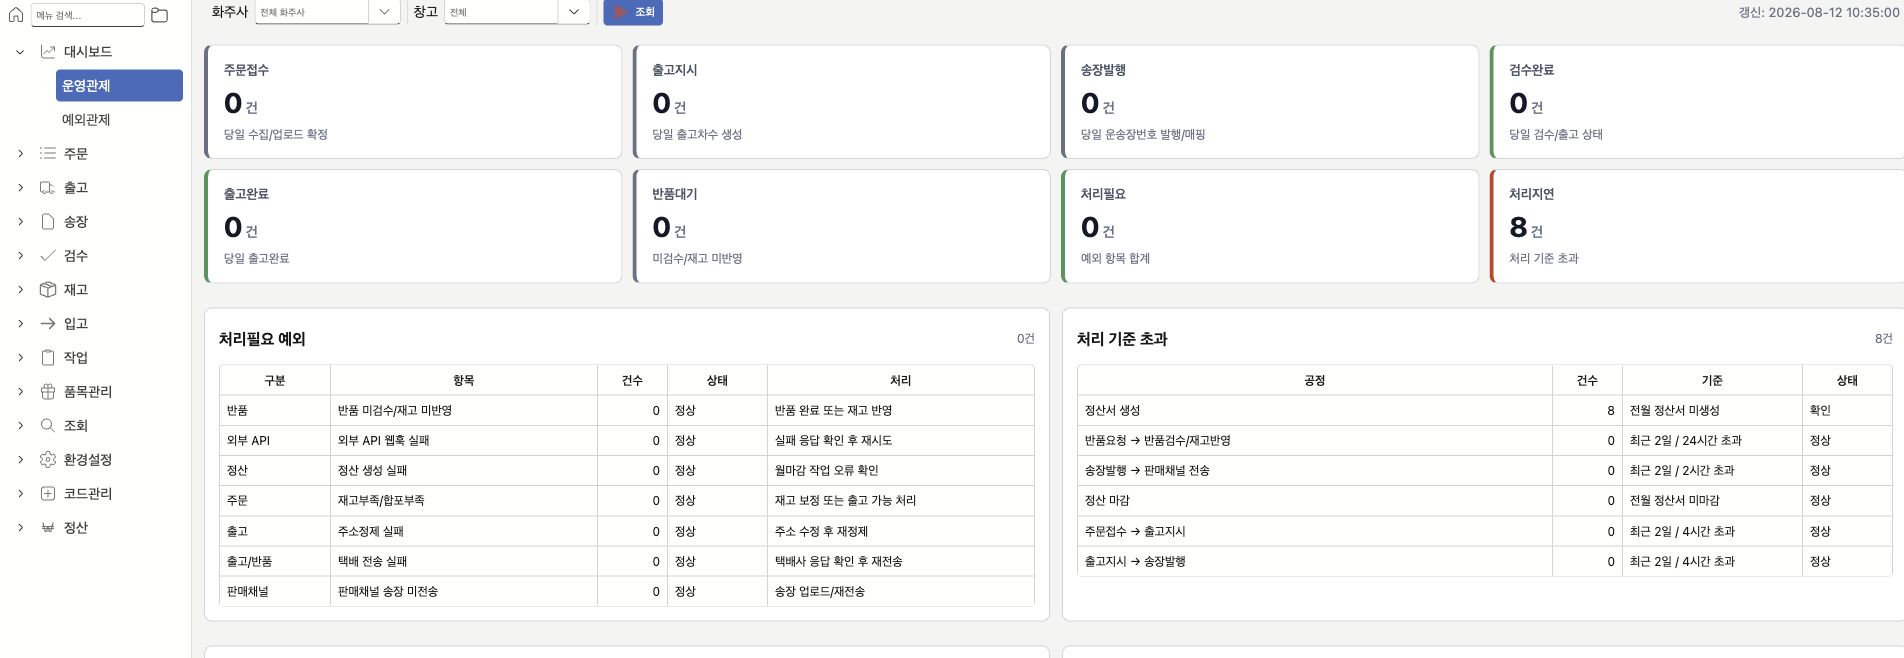Image resolution: width=1904 pixels, height=658 pixels.
Task: Click the 검수 checkmark icon
Action: [47, 255]
